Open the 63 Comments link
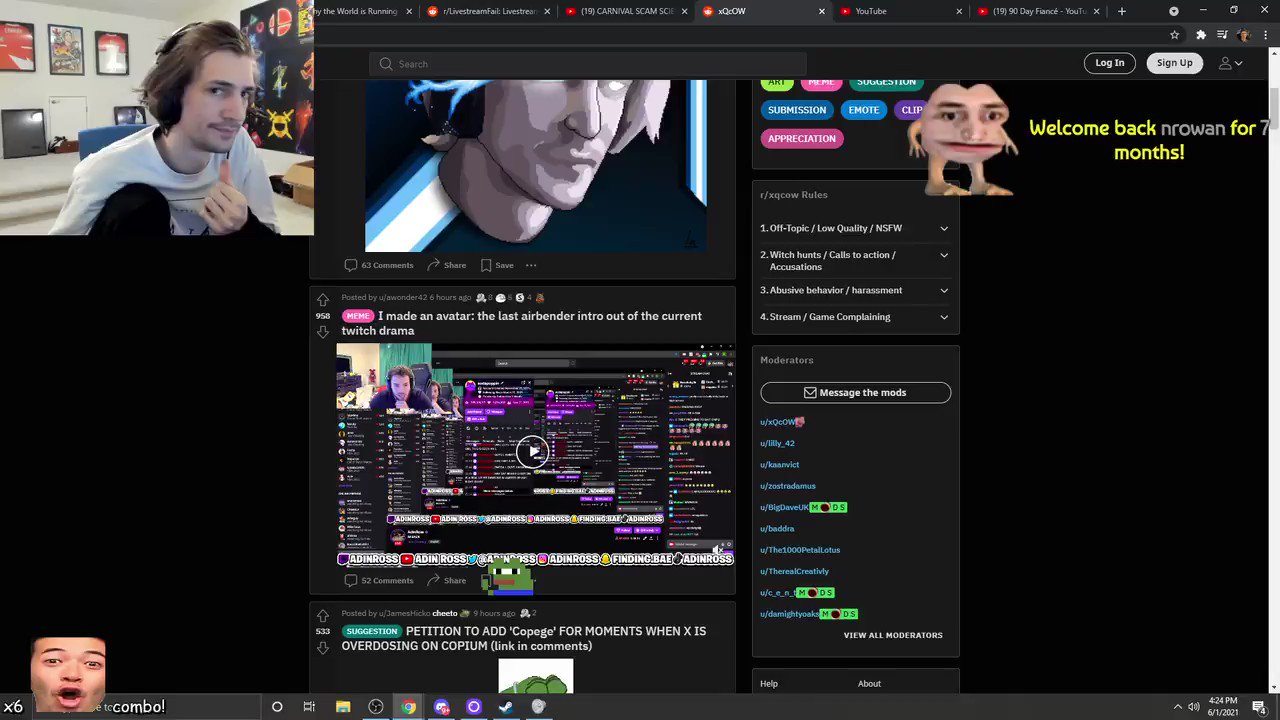1280x720 pixels. [x=379, y=265]
